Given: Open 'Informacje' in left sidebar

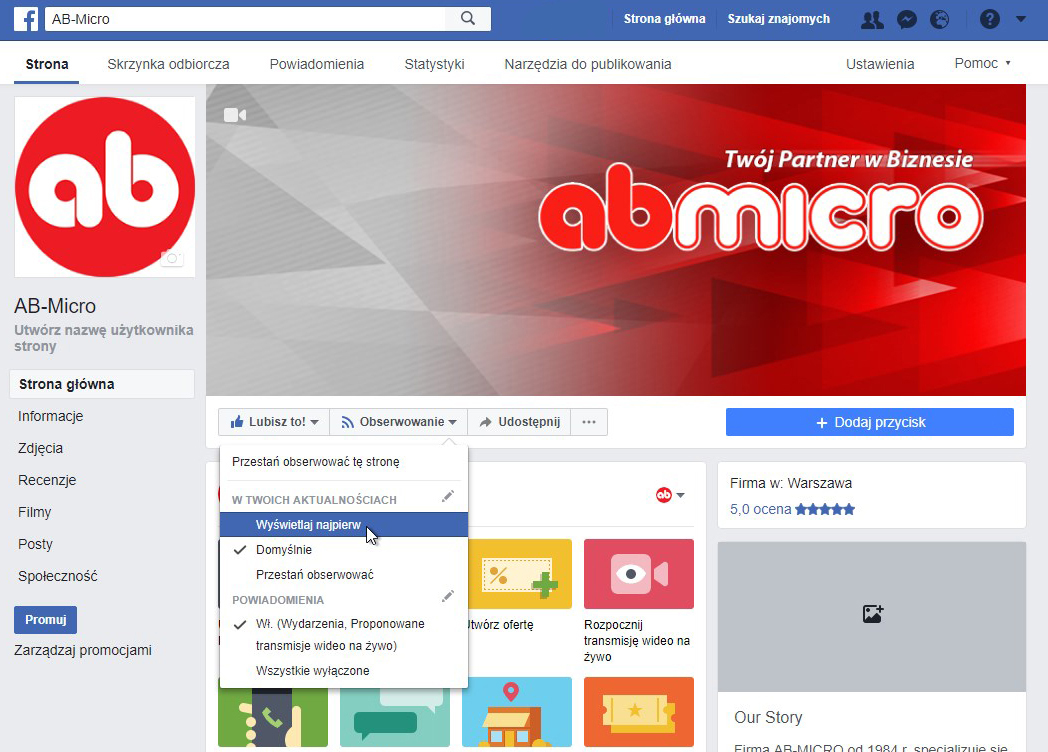Looking at the screenshot, I should 51,416.
